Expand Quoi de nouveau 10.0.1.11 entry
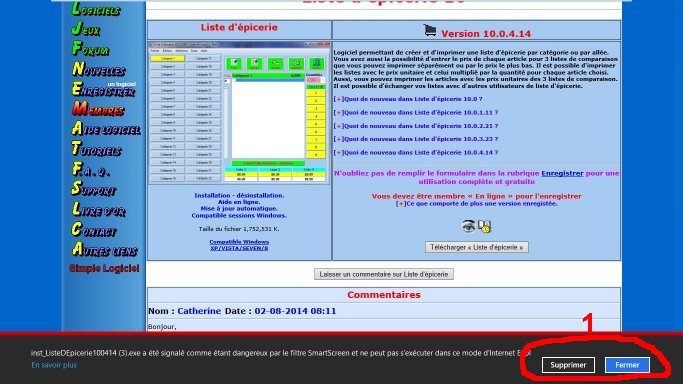 pos(416,113)
